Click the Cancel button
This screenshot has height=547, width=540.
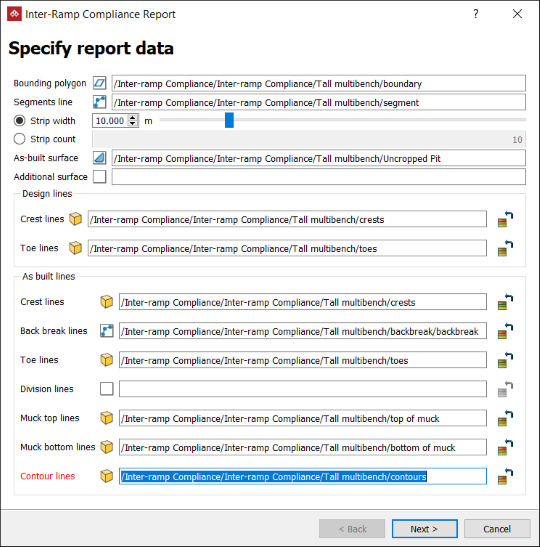(497, 529)
